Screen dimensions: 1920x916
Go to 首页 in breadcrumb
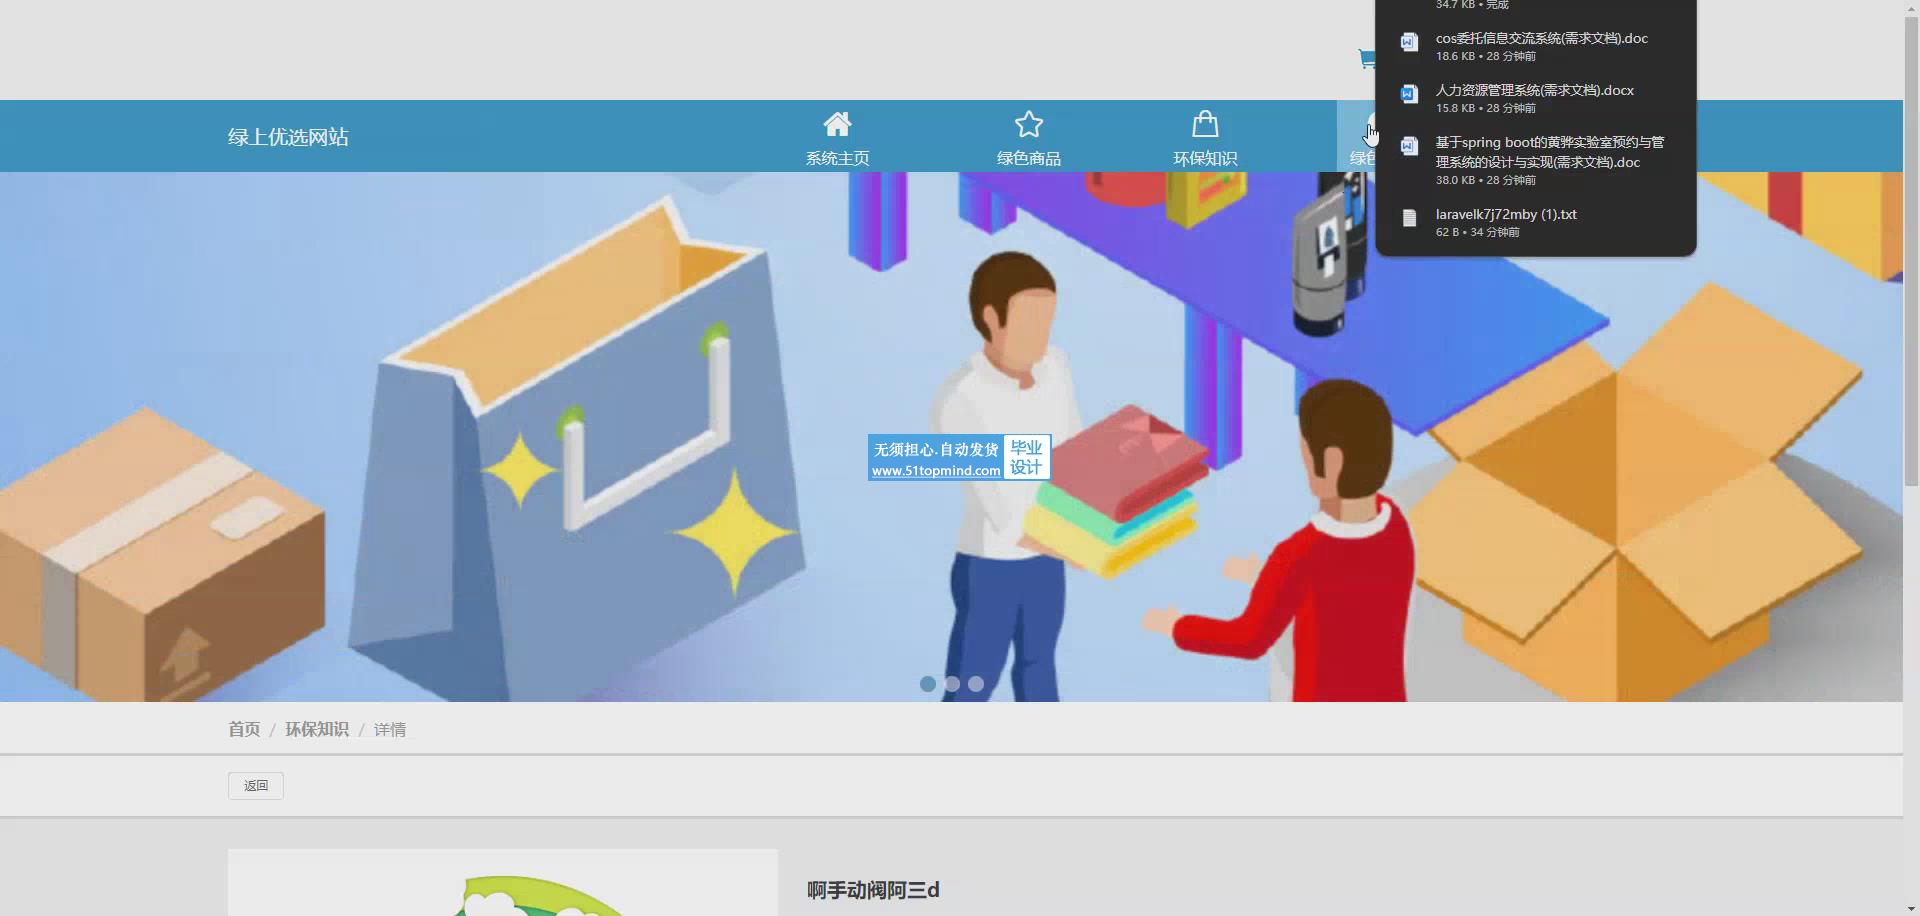click(244, 729)
